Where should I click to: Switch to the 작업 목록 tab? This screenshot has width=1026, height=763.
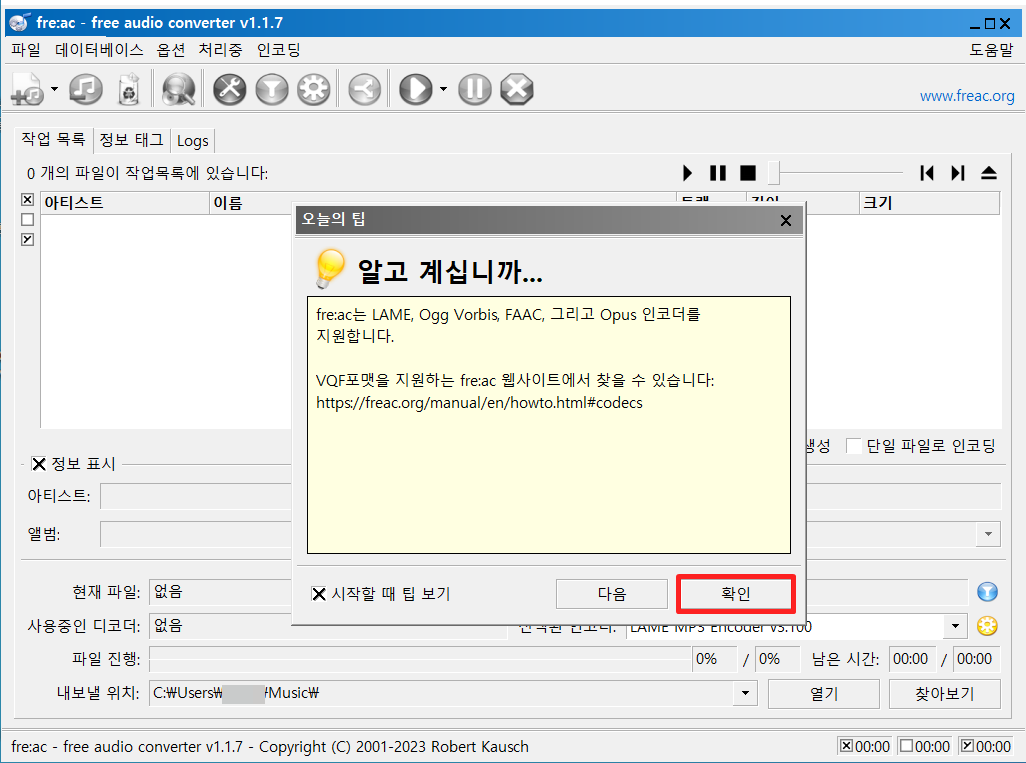point(54,139)
